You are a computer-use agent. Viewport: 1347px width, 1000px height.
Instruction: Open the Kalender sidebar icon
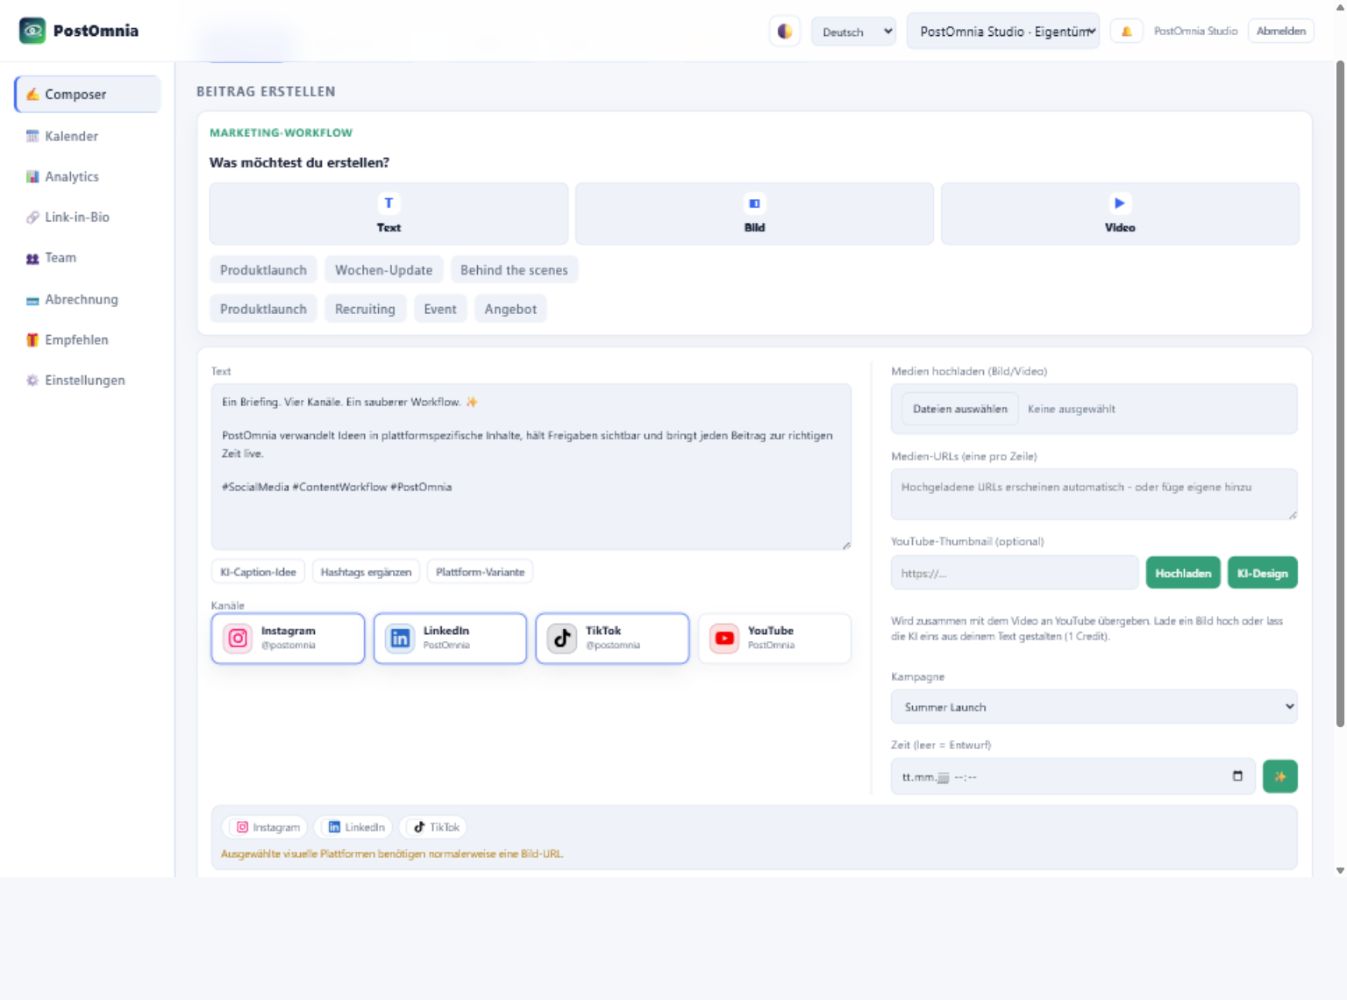click(33, 136)
